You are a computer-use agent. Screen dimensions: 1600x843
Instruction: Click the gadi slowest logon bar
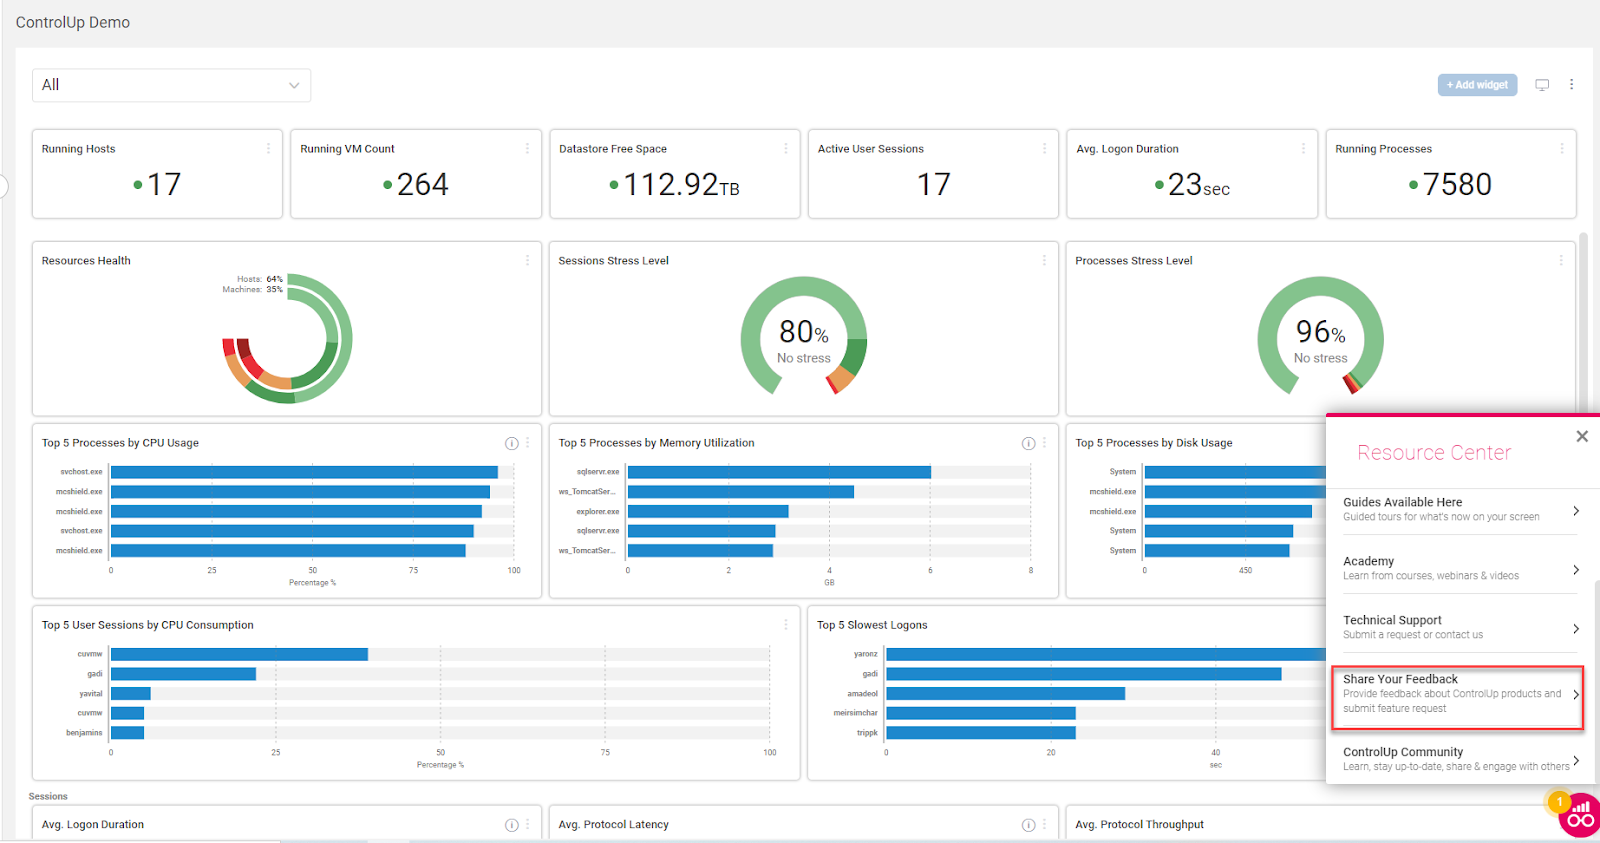click(1084, 674)
